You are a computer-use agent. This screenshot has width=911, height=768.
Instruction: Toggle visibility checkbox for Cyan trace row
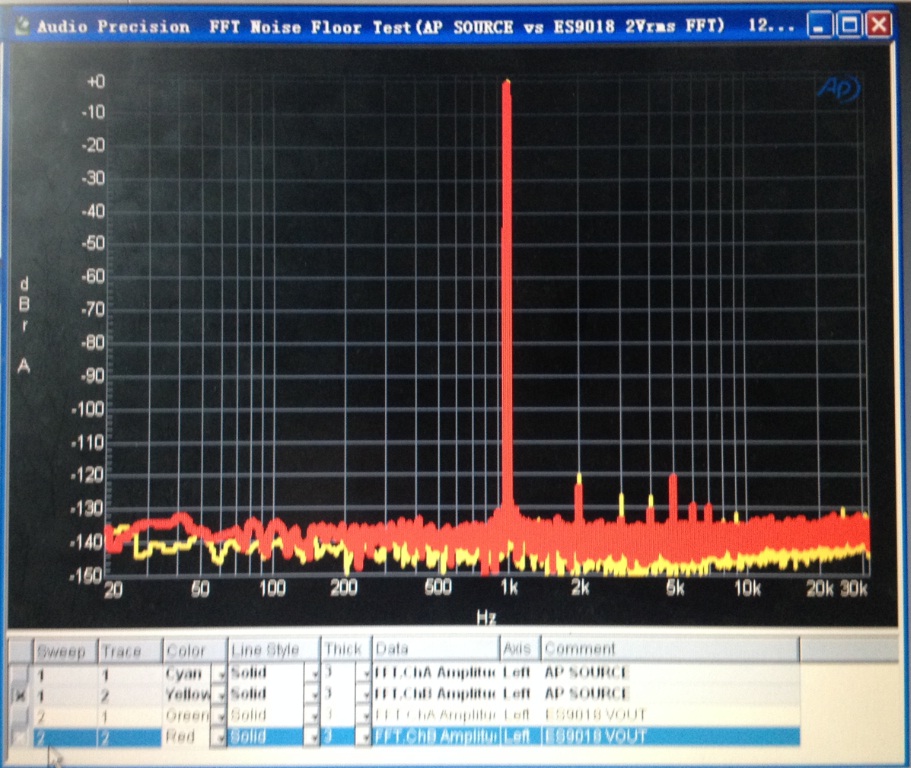[x=19, y=673]
